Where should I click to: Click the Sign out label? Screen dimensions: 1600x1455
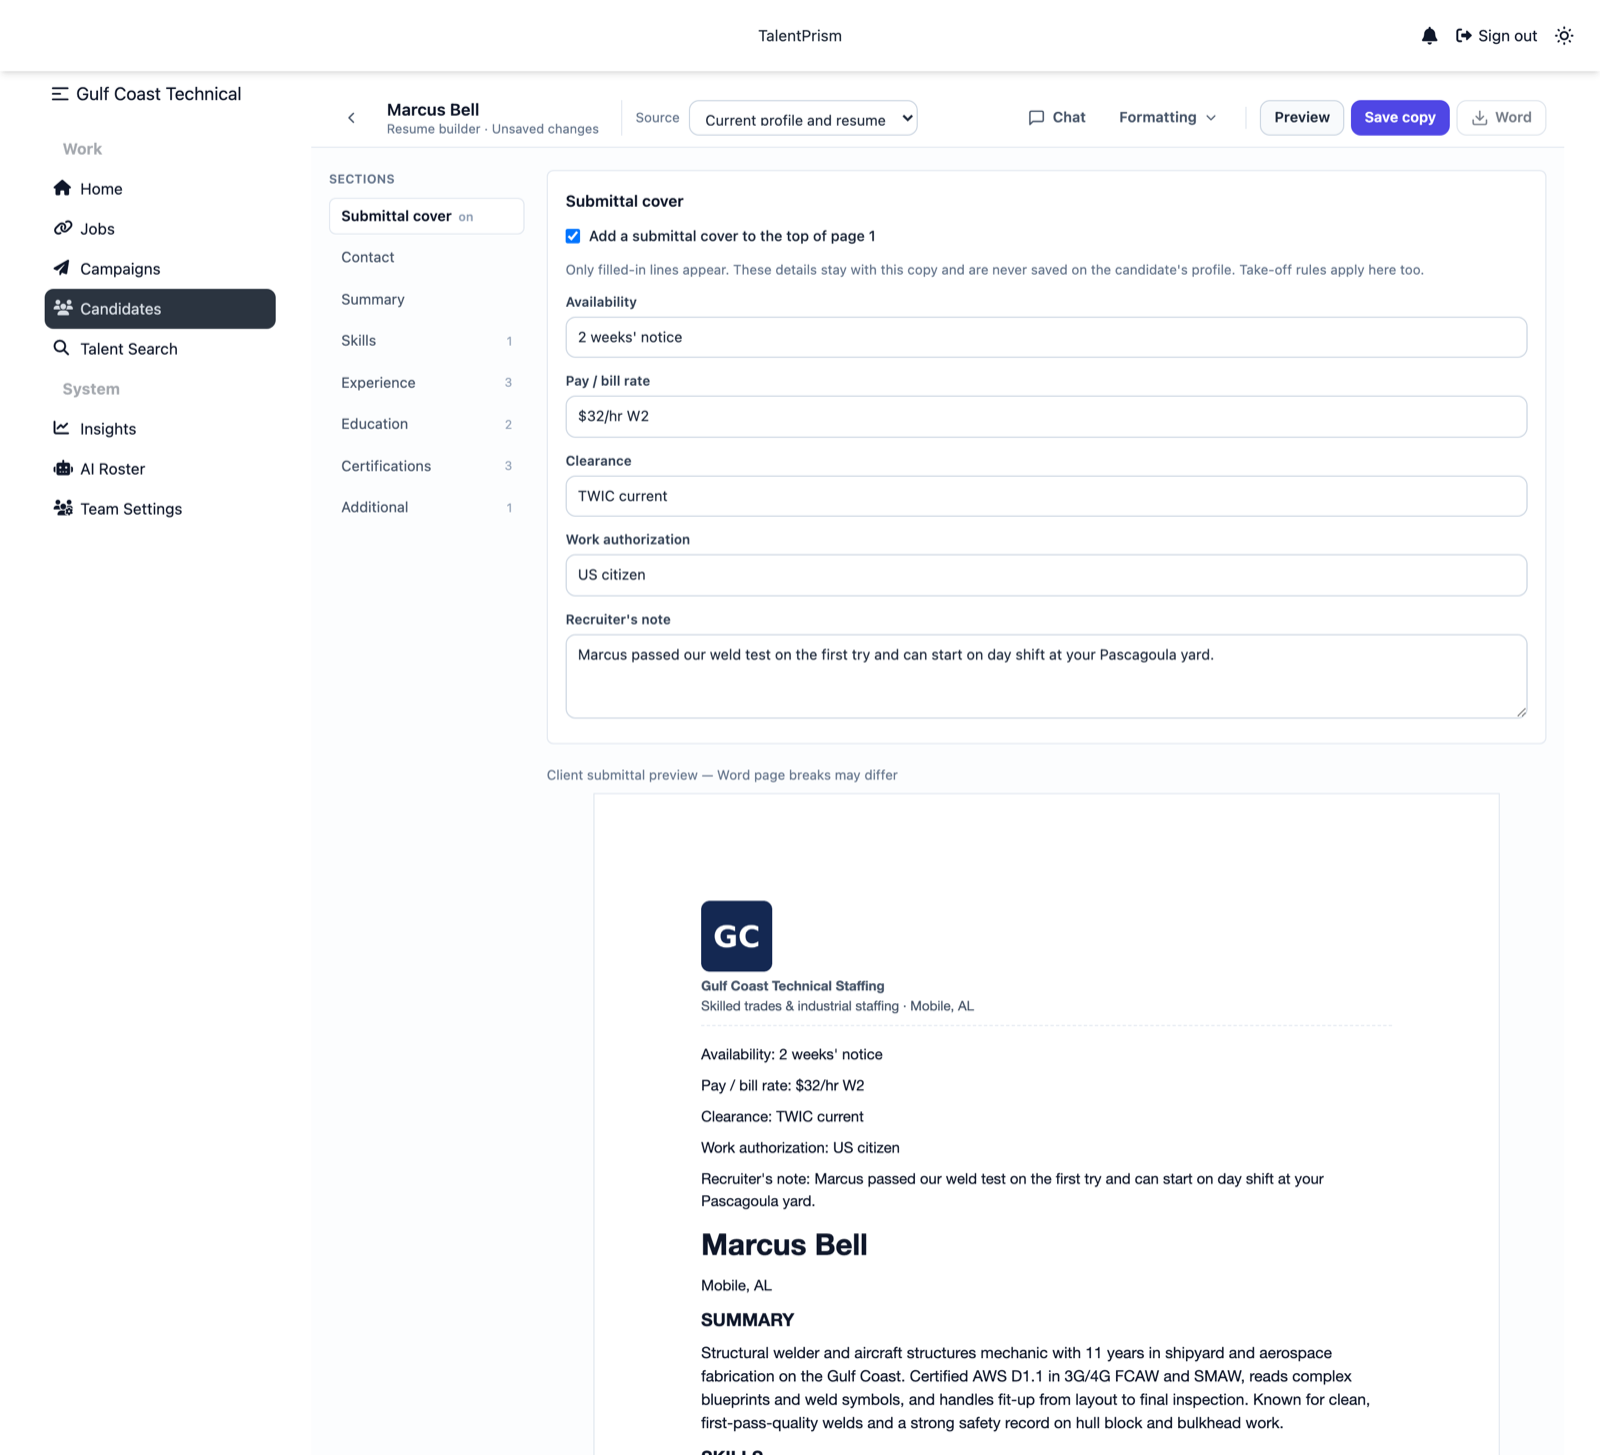1507,36
